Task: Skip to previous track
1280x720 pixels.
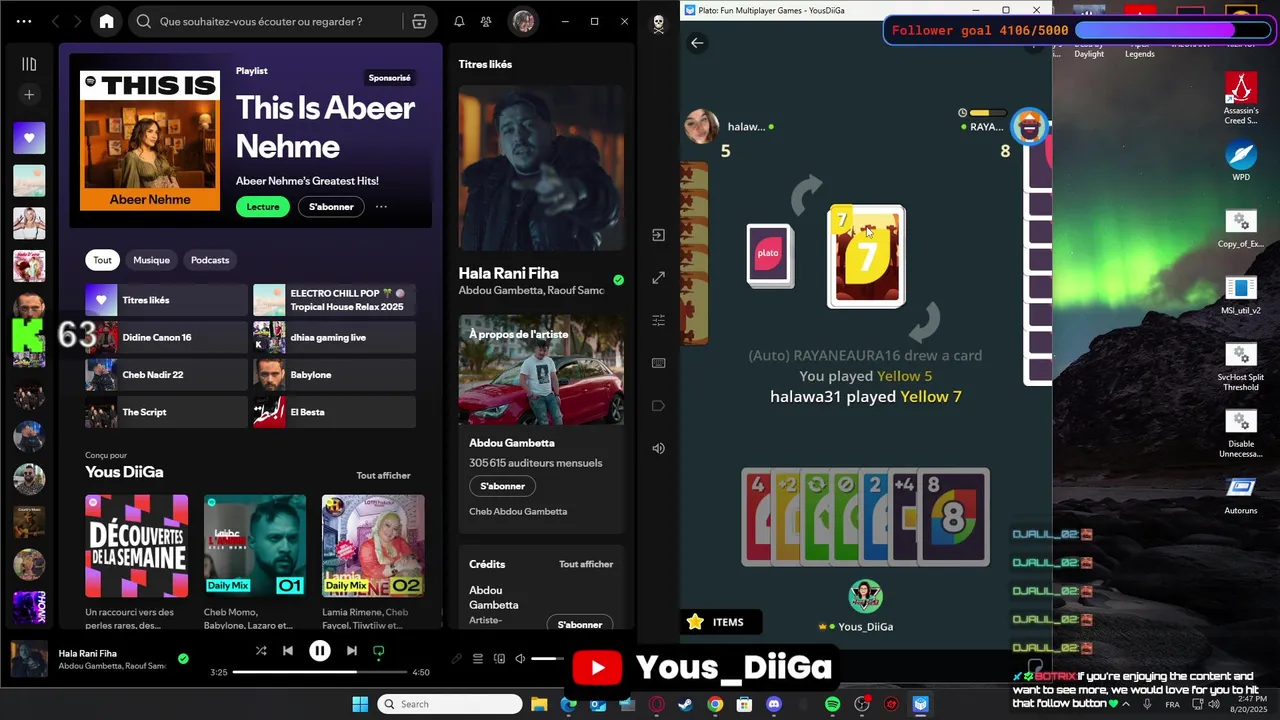Action: point(288,651)
